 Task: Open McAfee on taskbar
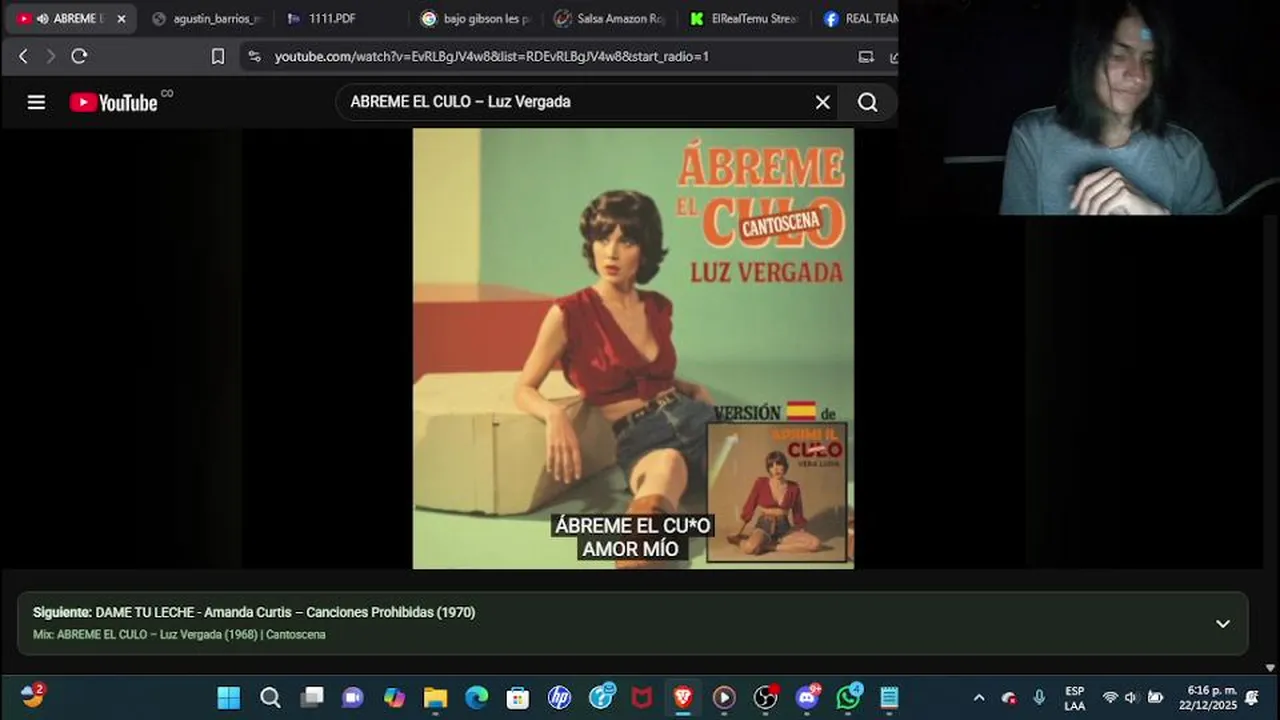click(642, 697)
